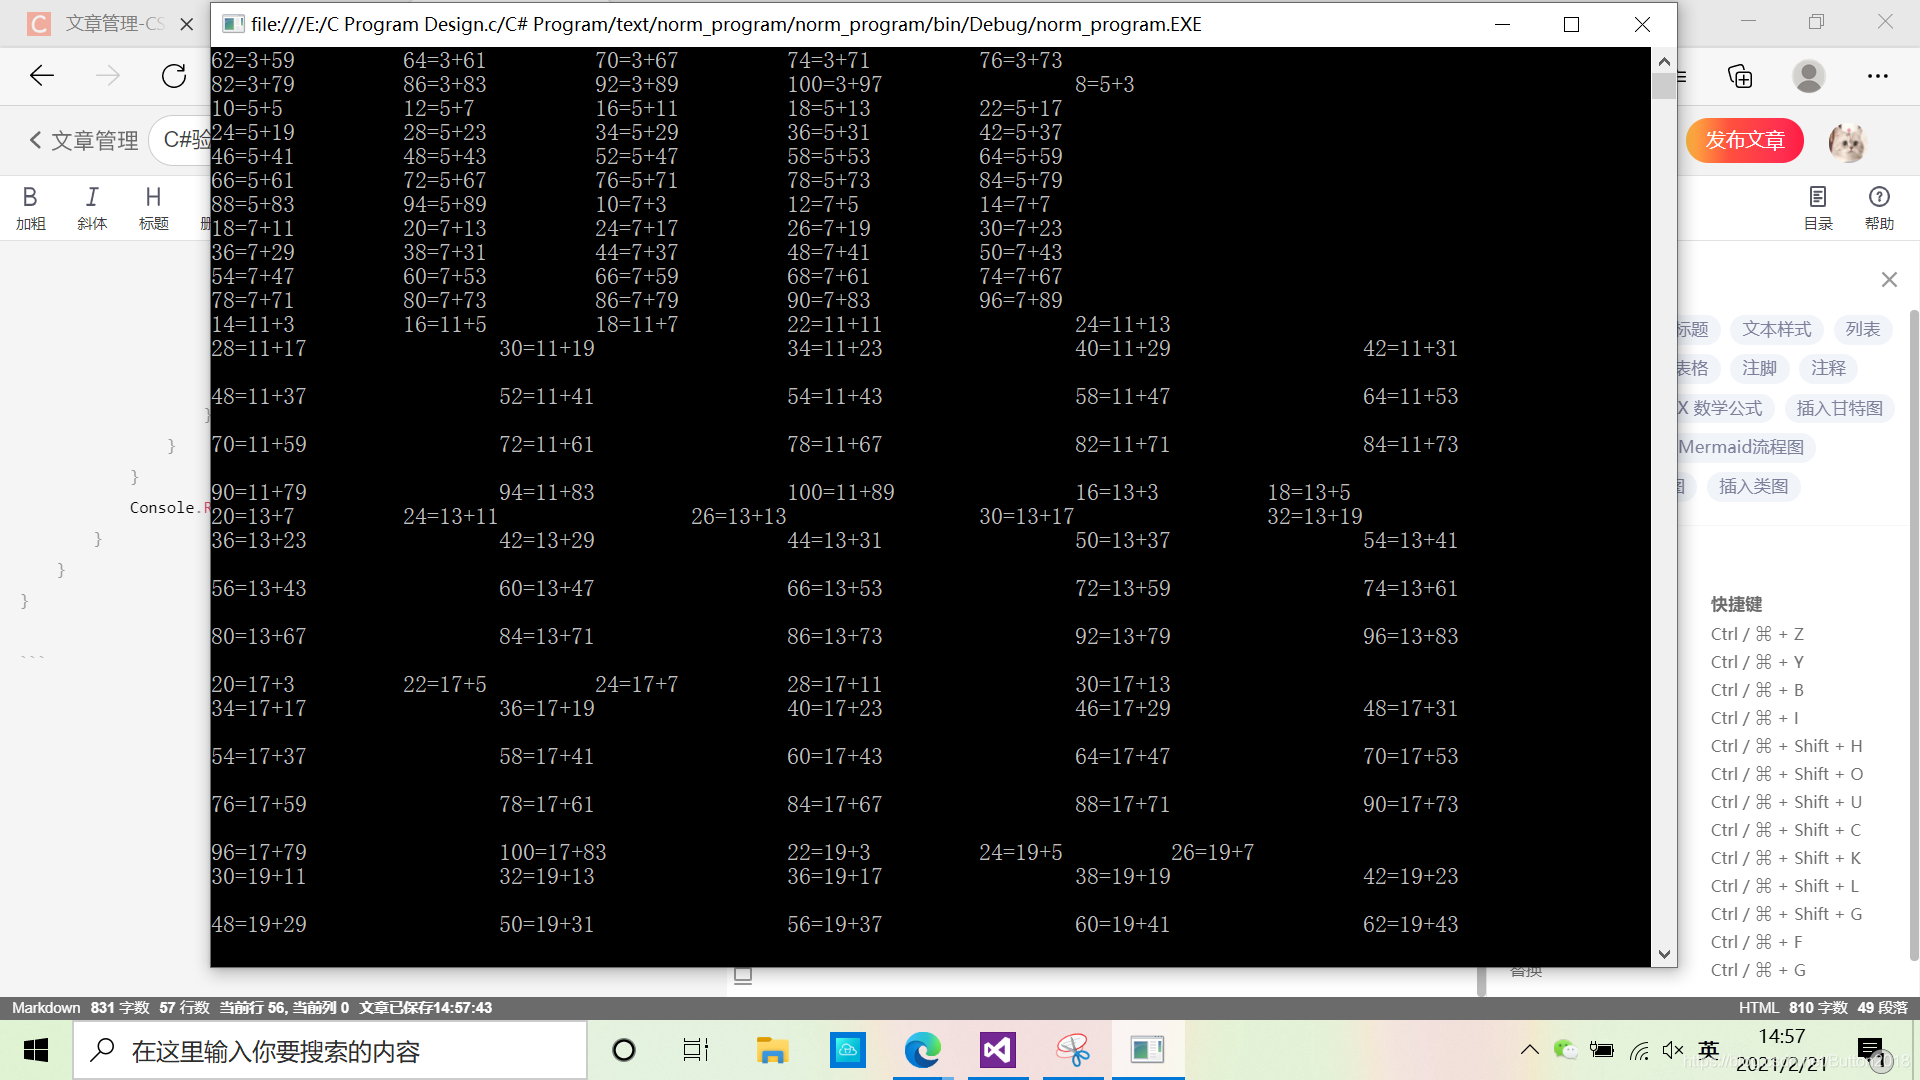The height and width of the screenshot is (1080, 1920).
Task: Open the taskbar clock and date
Action: click(1782, 1050)
